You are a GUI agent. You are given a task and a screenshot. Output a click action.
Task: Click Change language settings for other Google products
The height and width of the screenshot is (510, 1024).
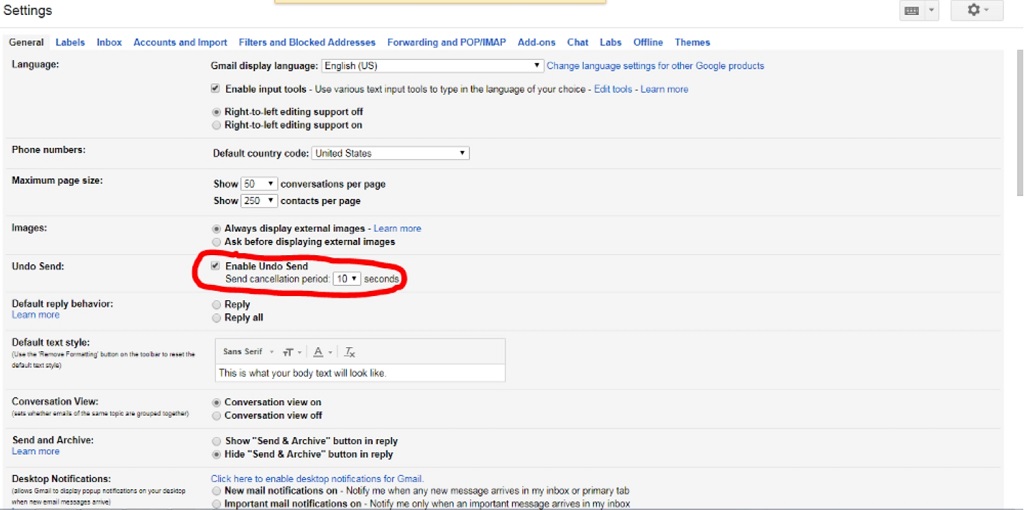655,66
